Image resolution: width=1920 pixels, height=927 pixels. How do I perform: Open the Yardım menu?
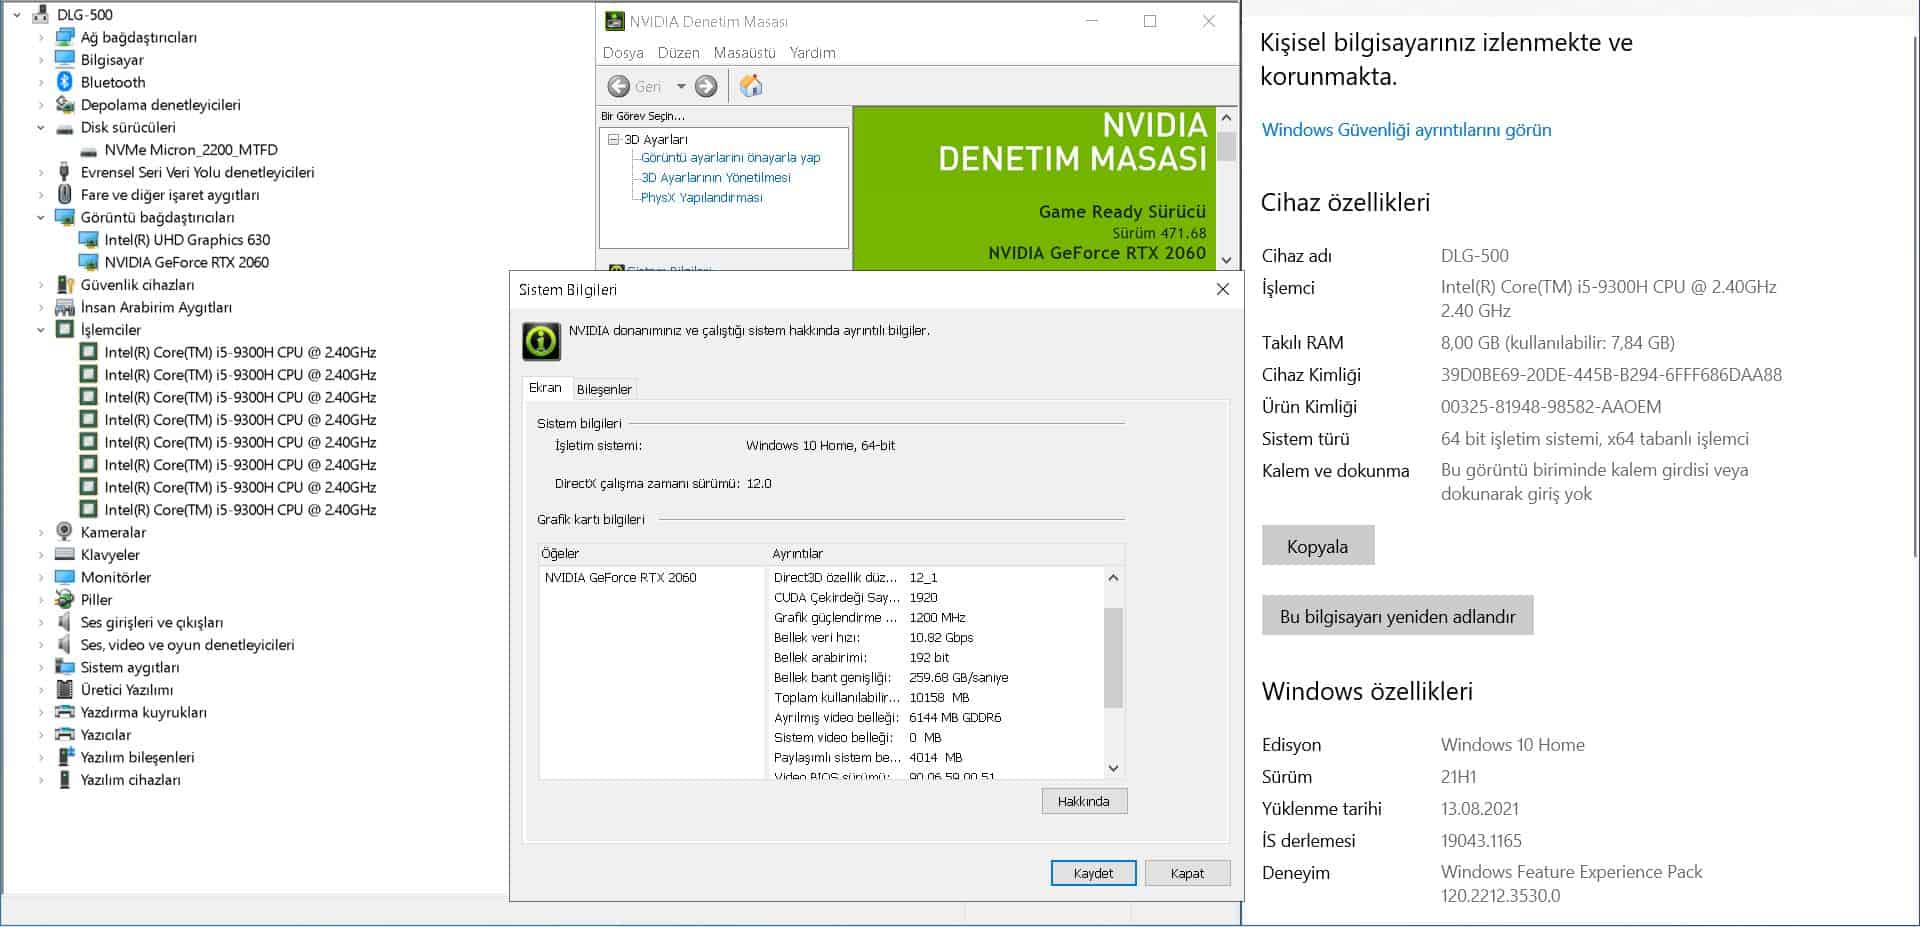tap(812, 52)
